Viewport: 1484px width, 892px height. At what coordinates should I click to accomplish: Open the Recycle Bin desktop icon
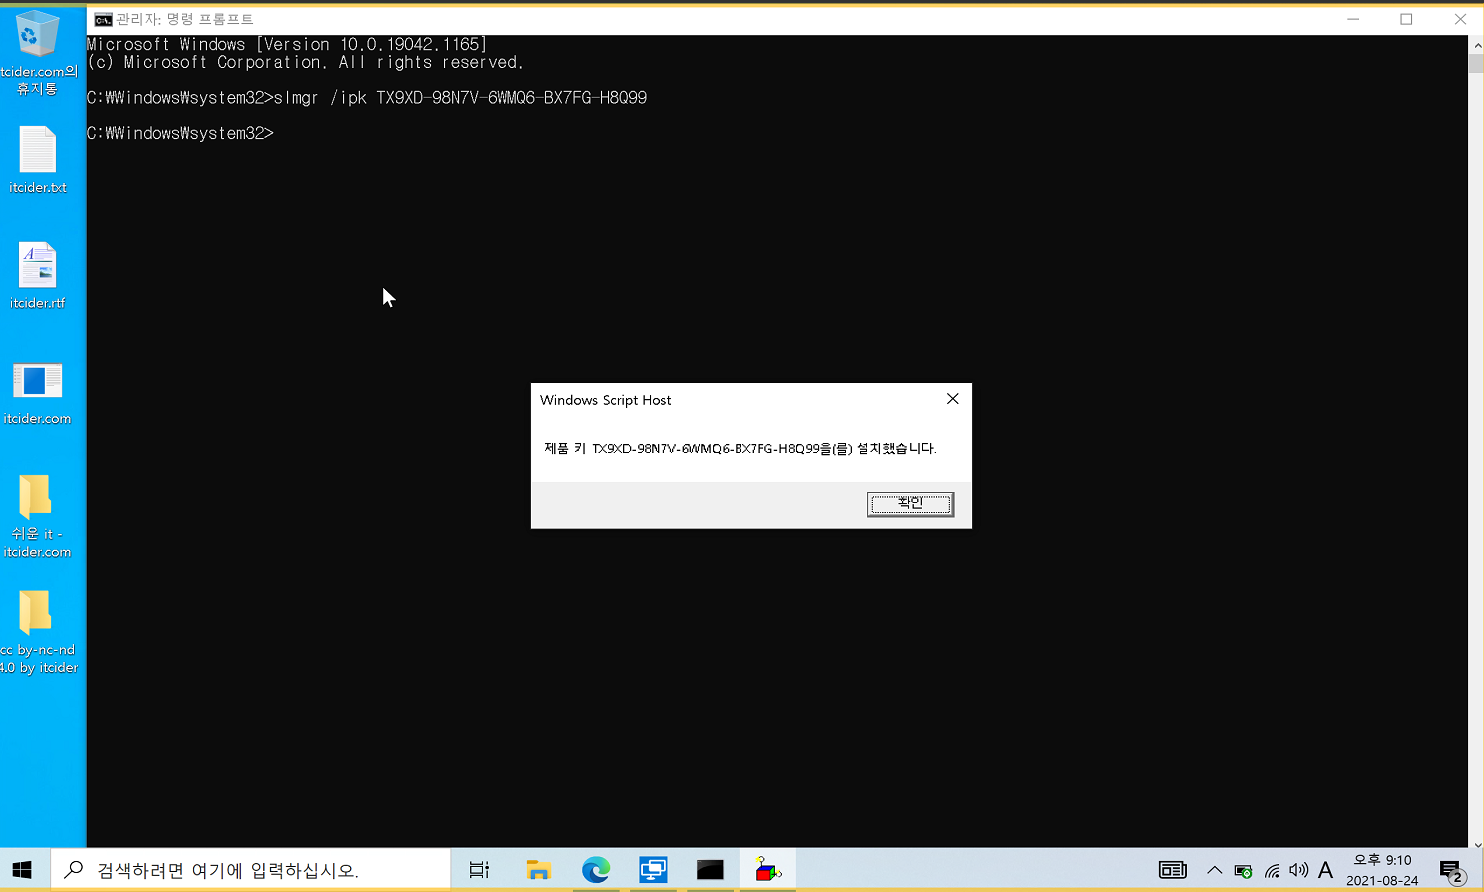click(38, 53)
